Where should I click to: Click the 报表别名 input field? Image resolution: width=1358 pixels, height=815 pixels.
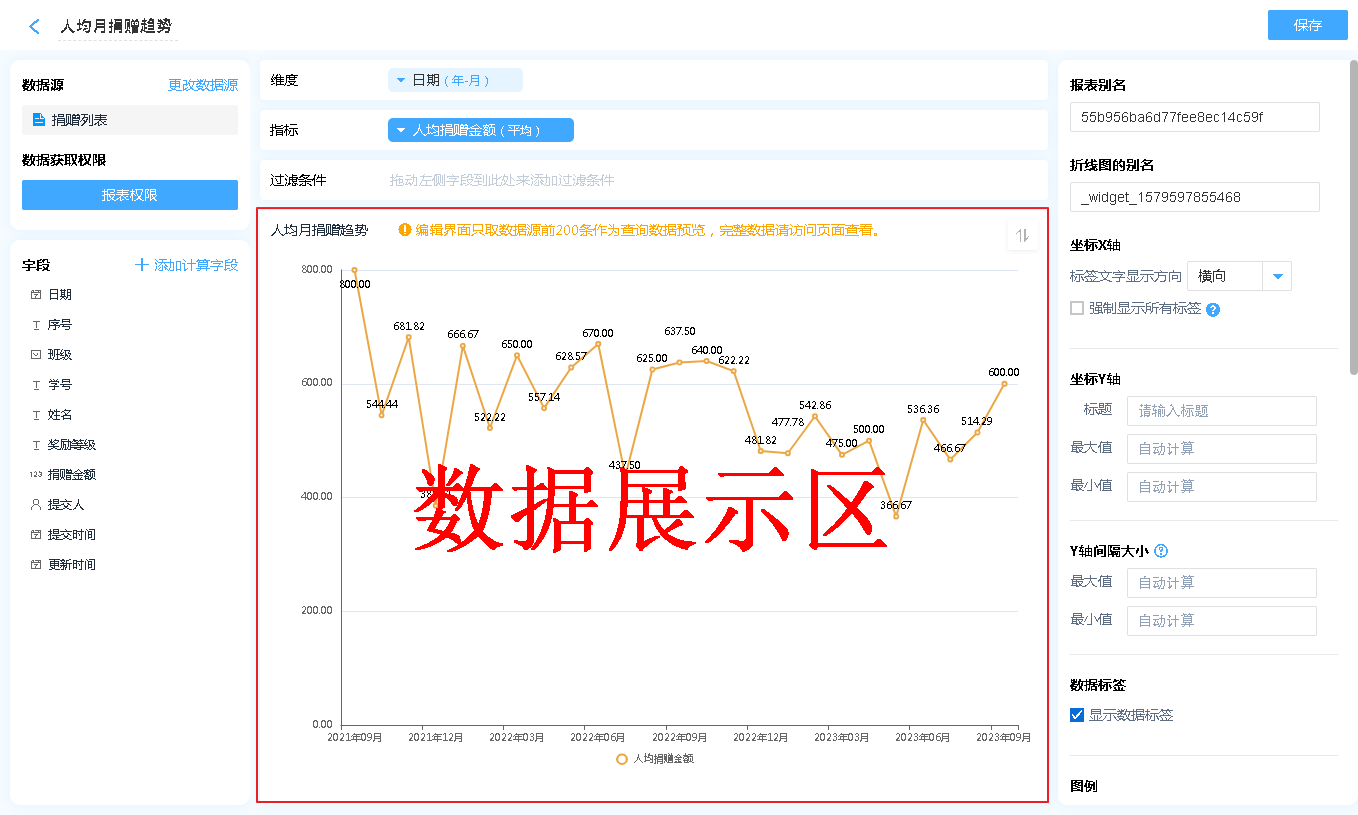[x=1194, y=117]
